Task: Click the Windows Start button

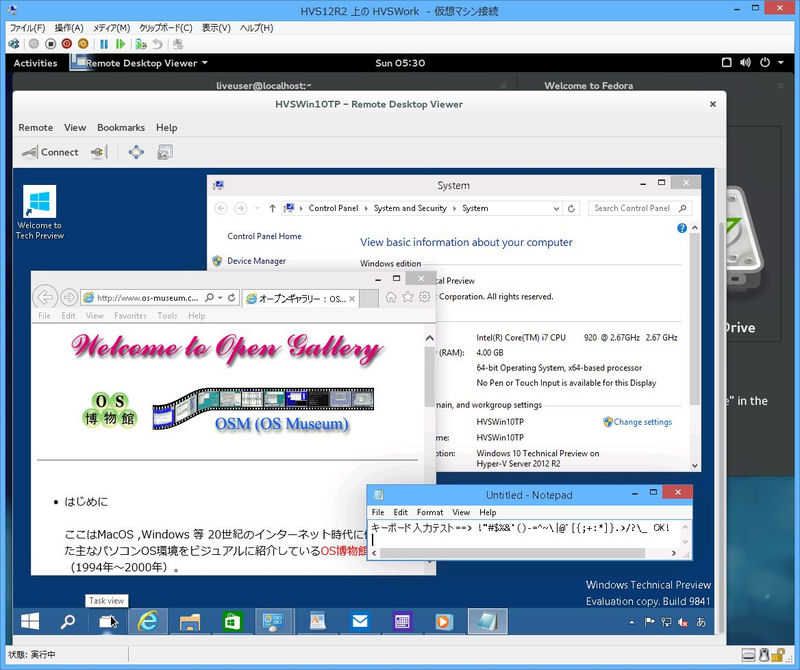Action: pos(30,621)
